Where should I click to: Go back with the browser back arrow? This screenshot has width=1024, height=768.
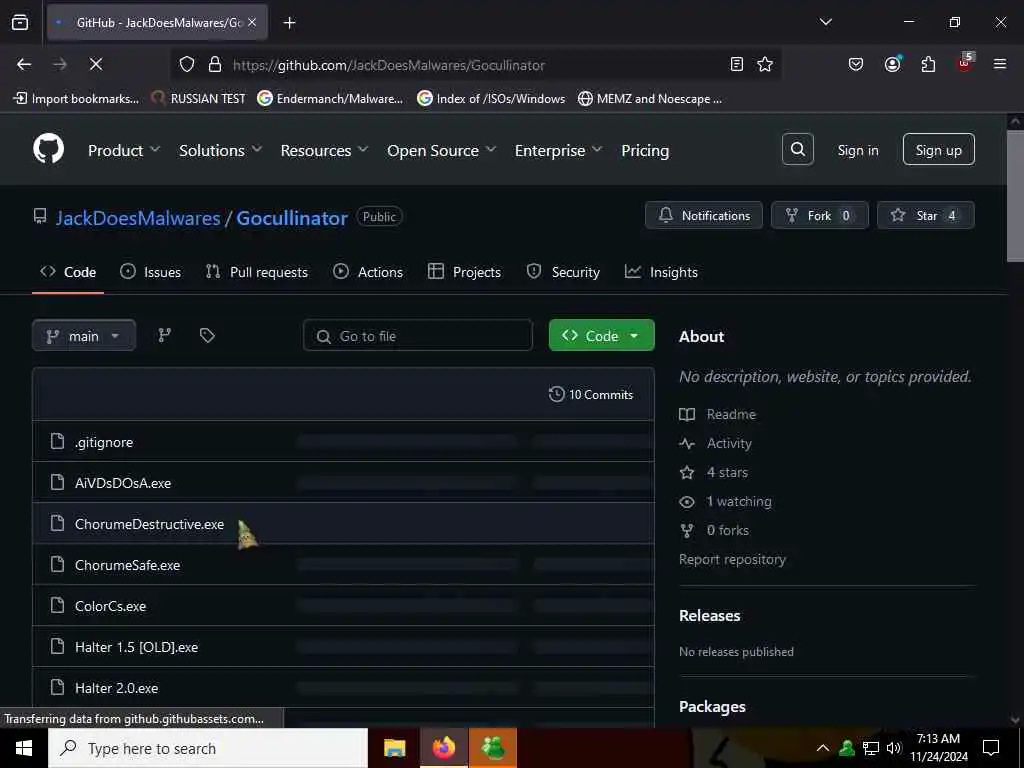coord(24,64)
